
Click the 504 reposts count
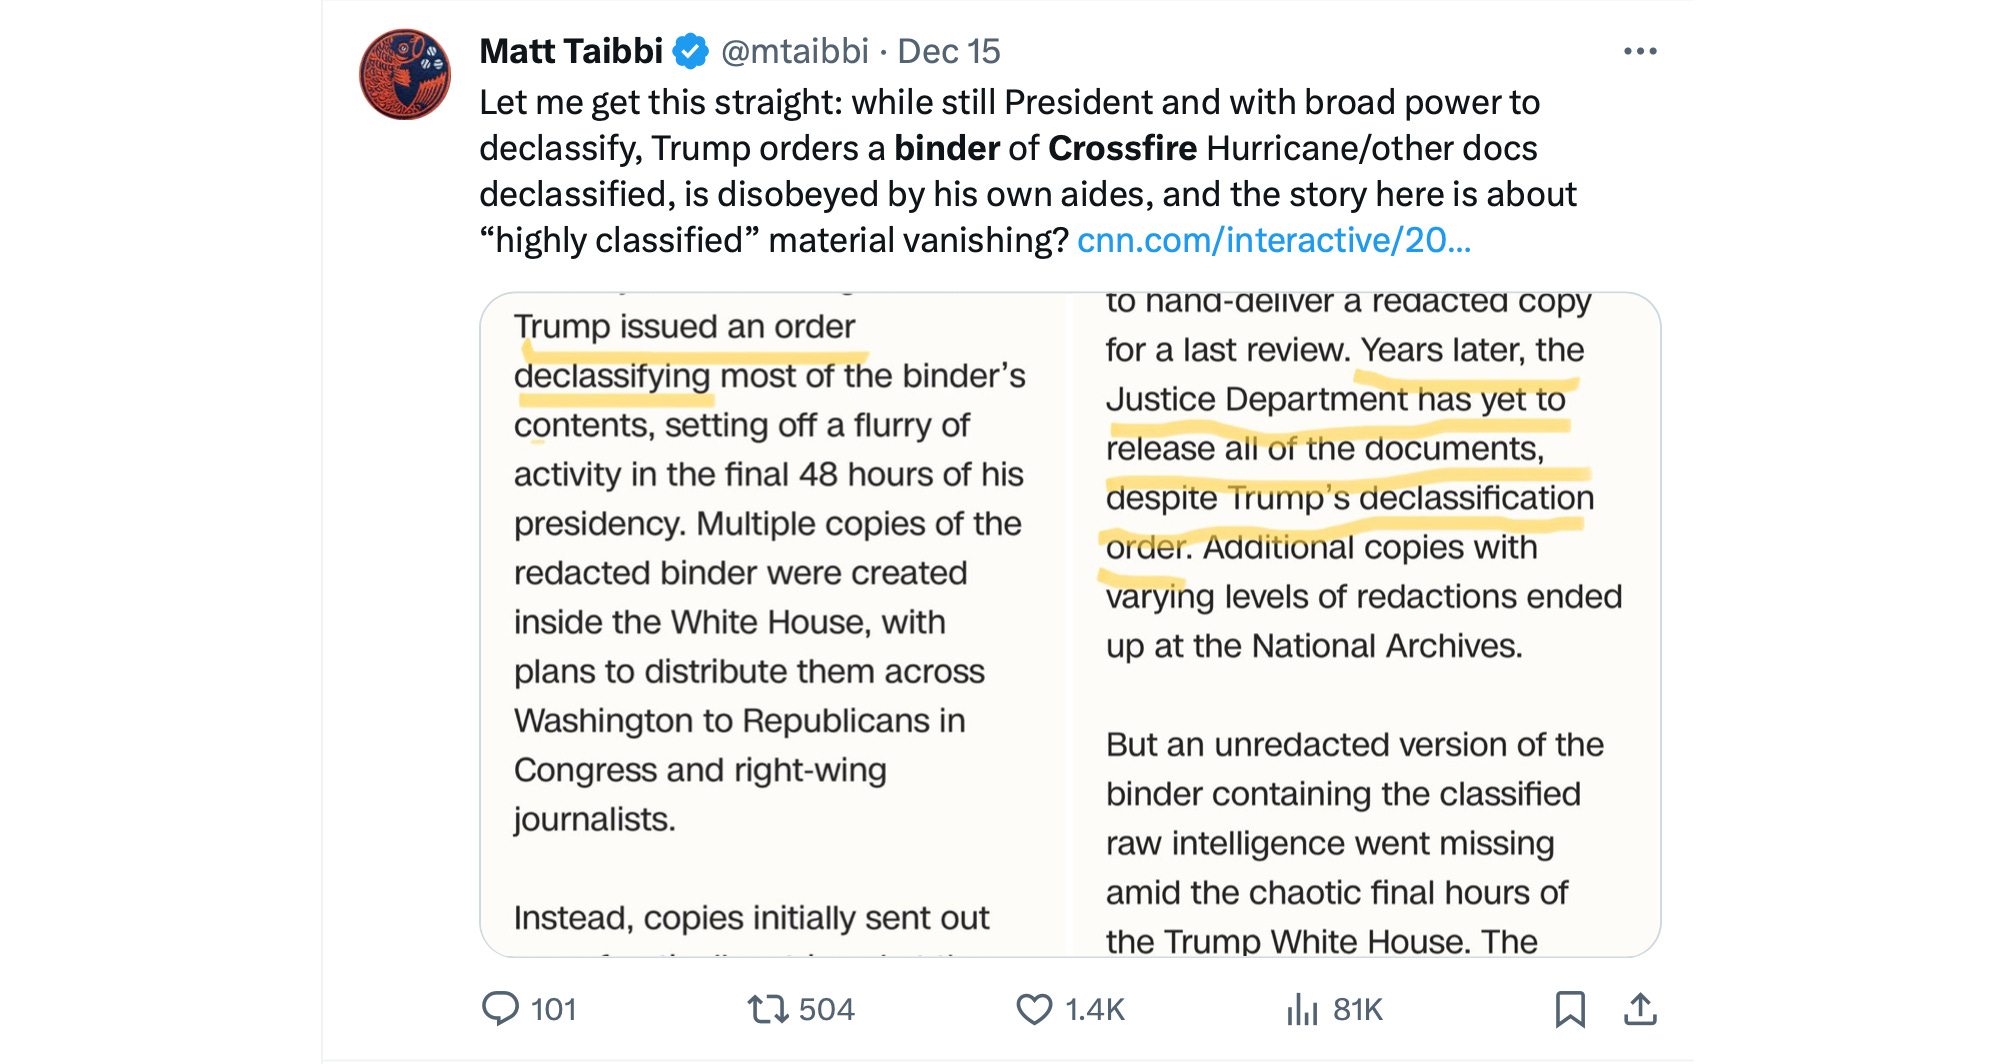click(x=827, y=1009)
